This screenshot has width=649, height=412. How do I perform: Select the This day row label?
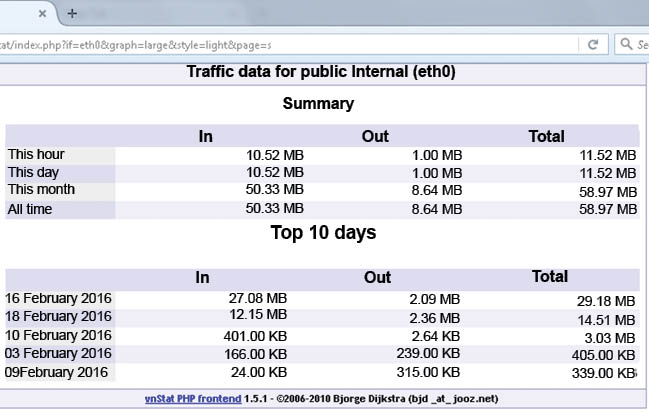point(34,172)
